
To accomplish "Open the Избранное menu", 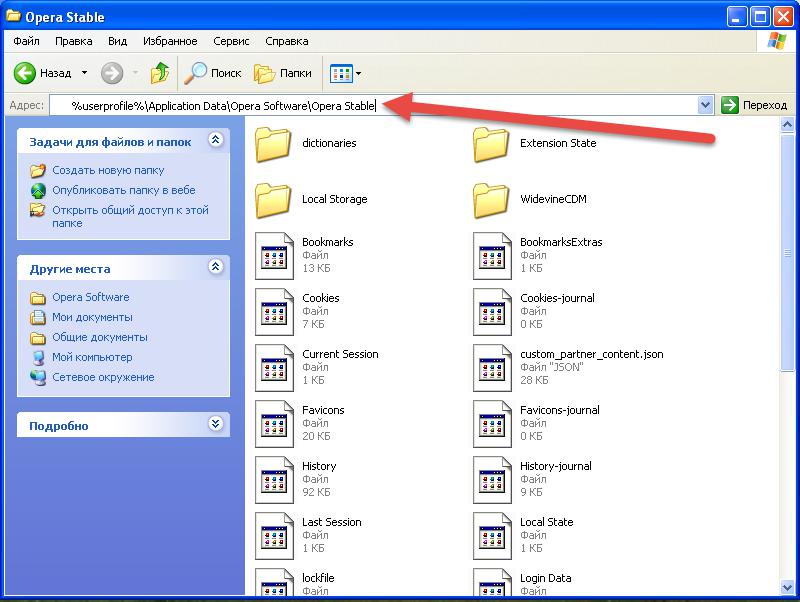I will pos(170,41).
